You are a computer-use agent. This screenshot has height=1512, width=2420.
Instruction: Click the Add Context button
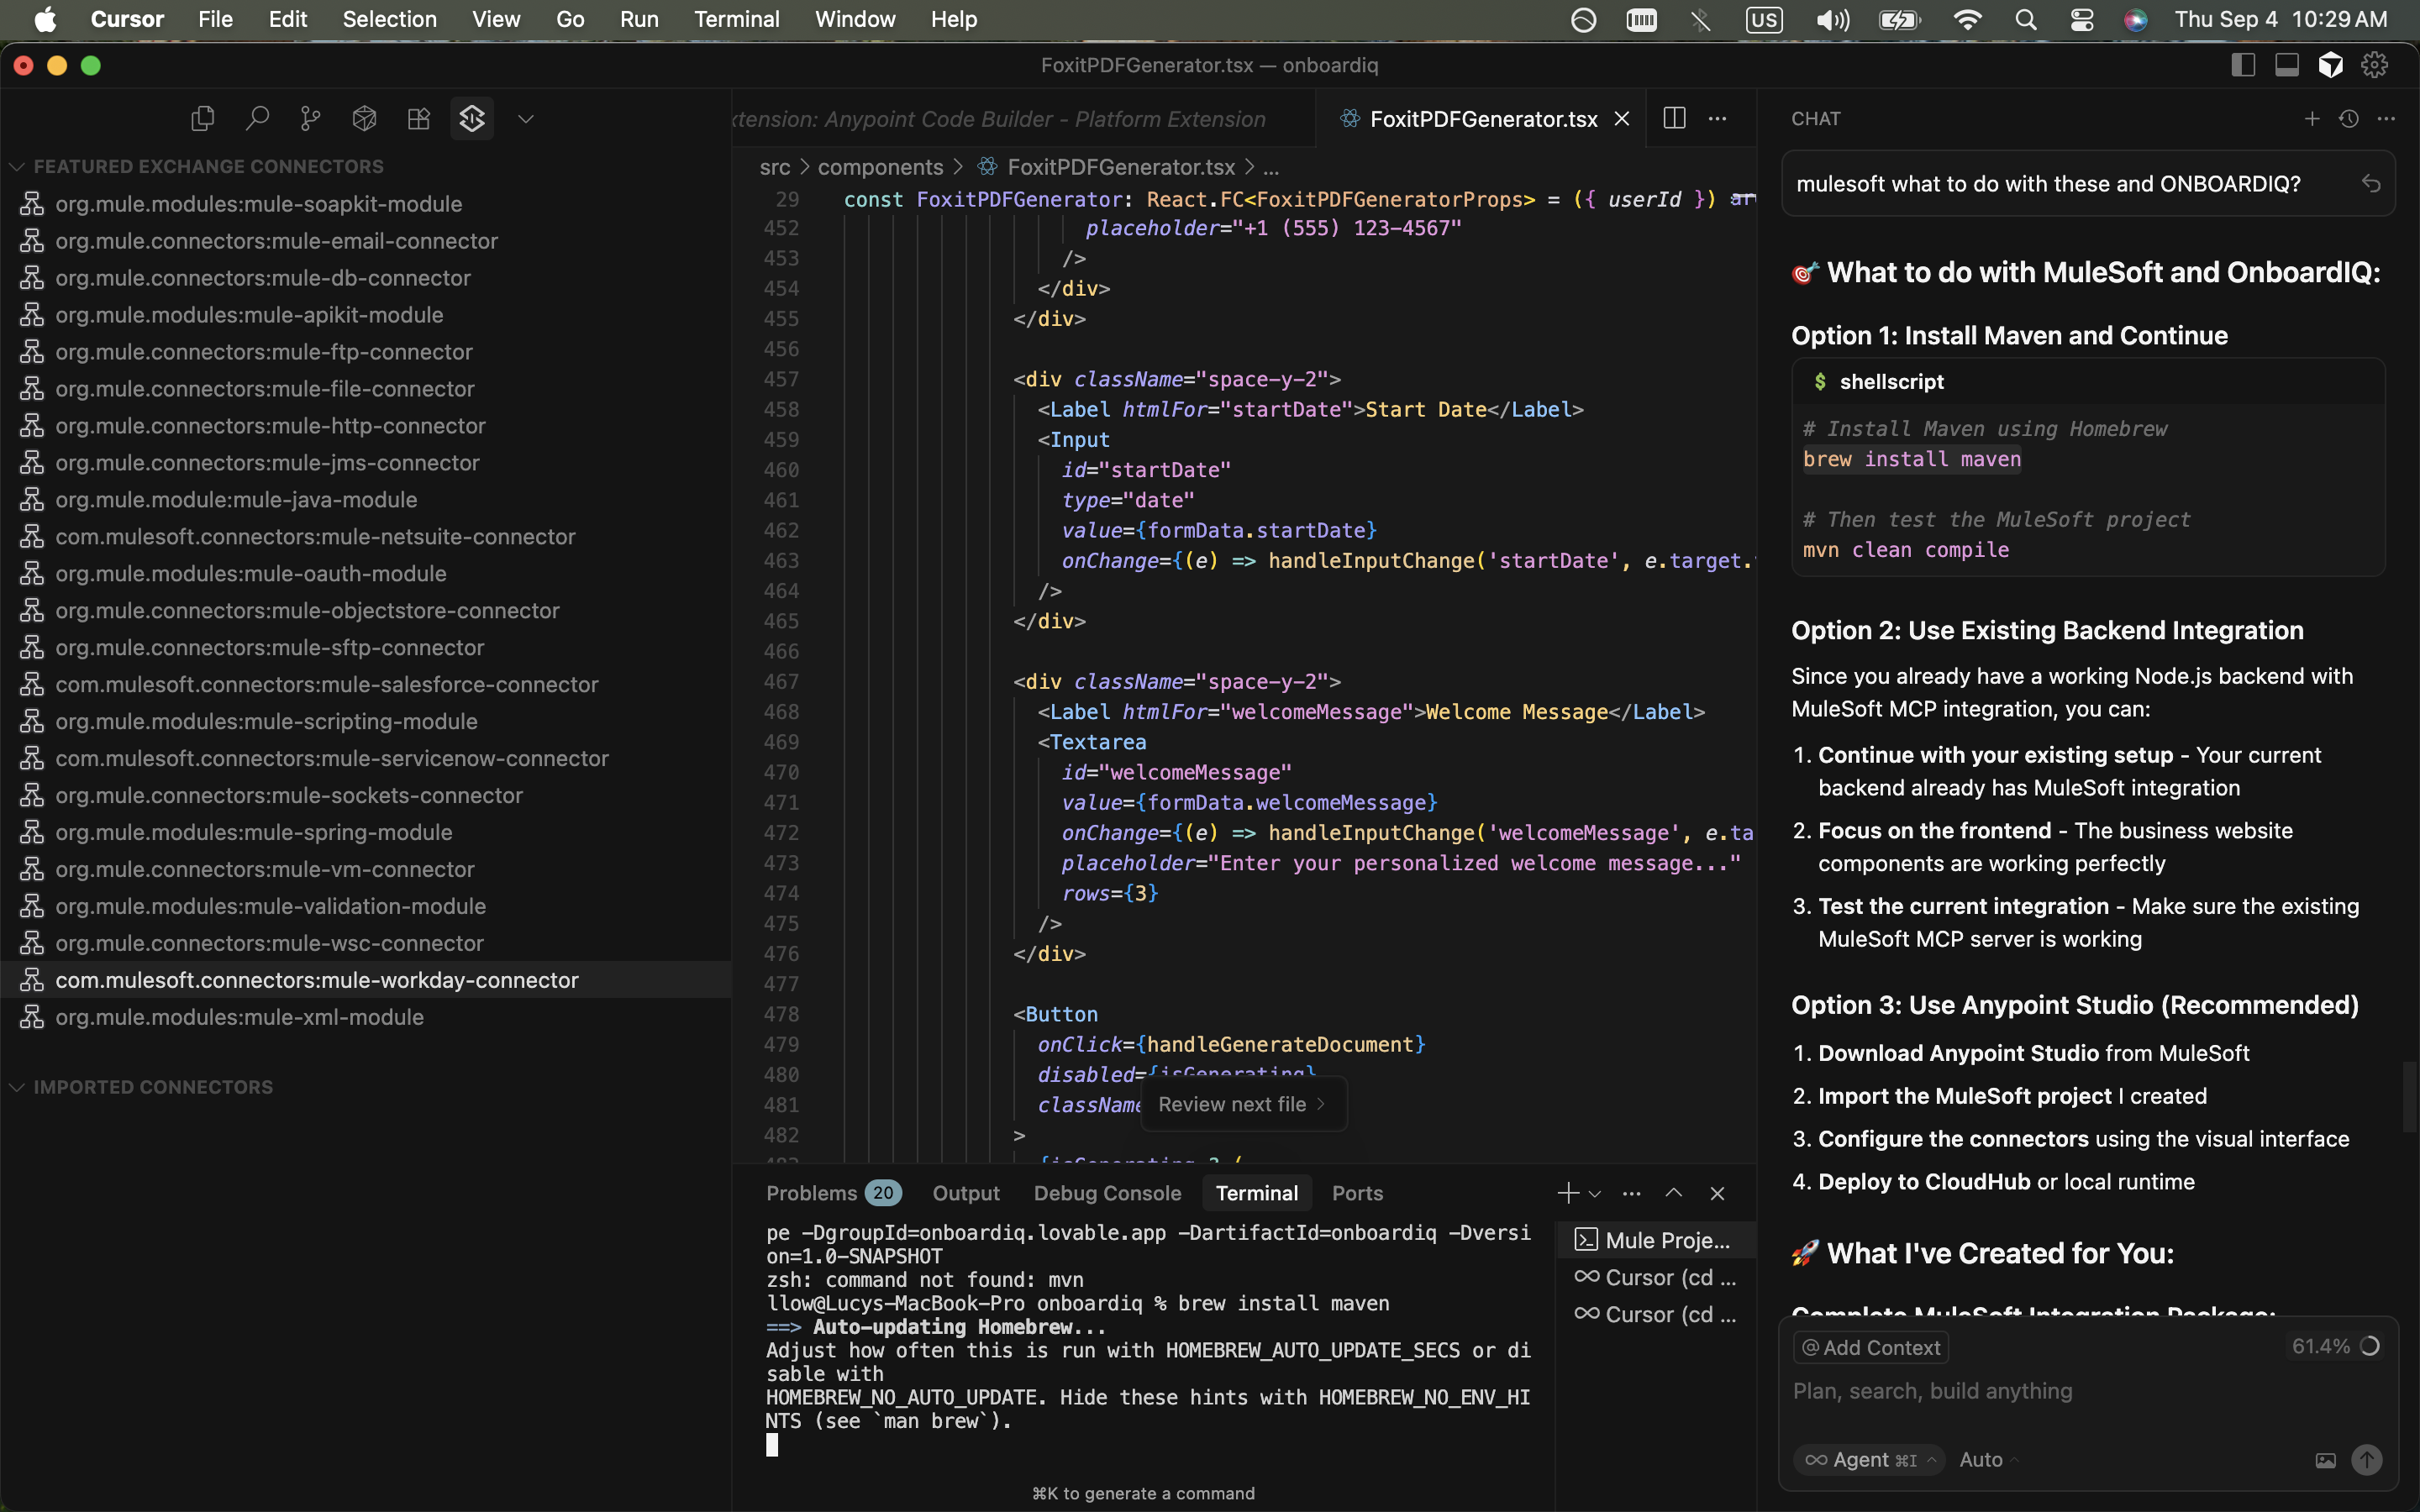(x=1870, y=1347)
